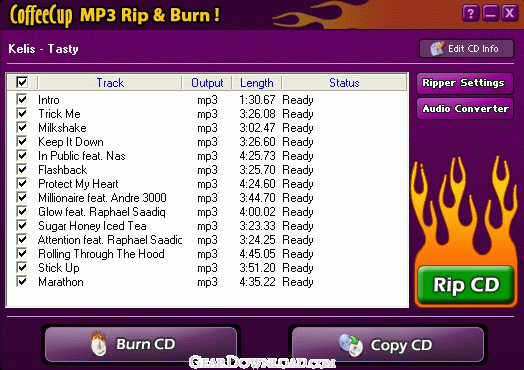This screenshot has height=370, width=524.
Task: Uncheck the Millionaire feat. Andre 3000 checkbox
Action: coord(22,197)
